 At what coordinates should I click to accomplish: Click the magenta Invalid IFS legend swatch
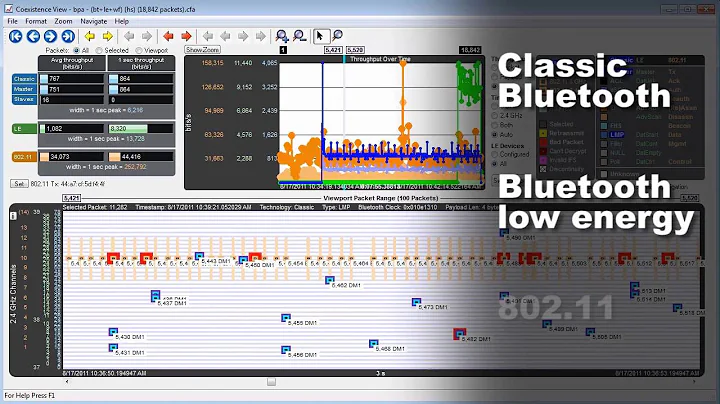[x=543, y=160]
